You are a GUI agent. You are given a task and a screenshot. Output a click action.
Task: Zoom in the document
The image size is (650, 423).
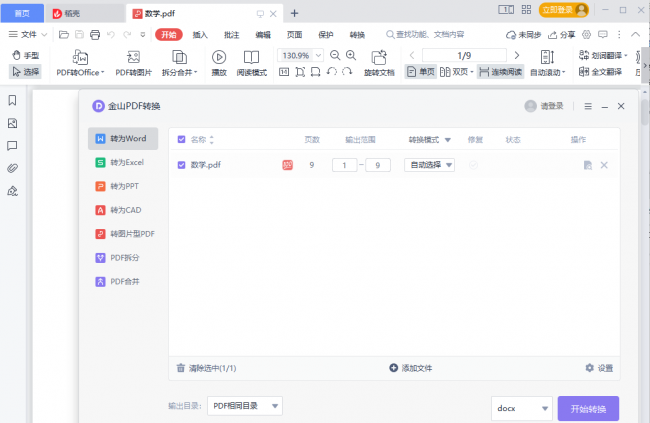click(351, 55)
